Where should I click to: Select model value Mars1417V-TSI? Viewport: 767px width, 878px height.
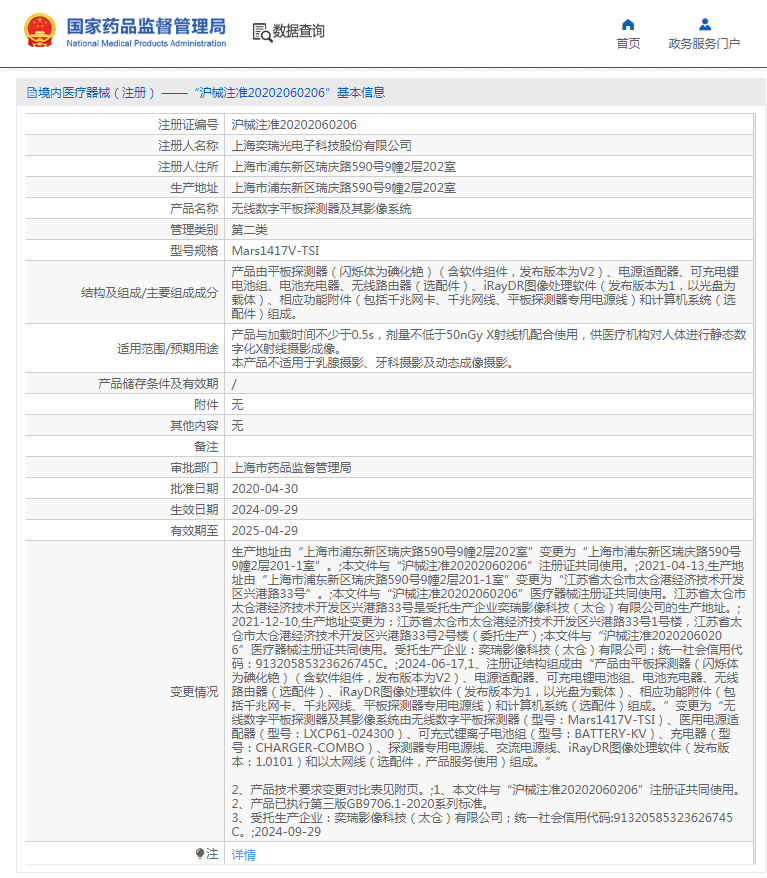pos(275,250)
